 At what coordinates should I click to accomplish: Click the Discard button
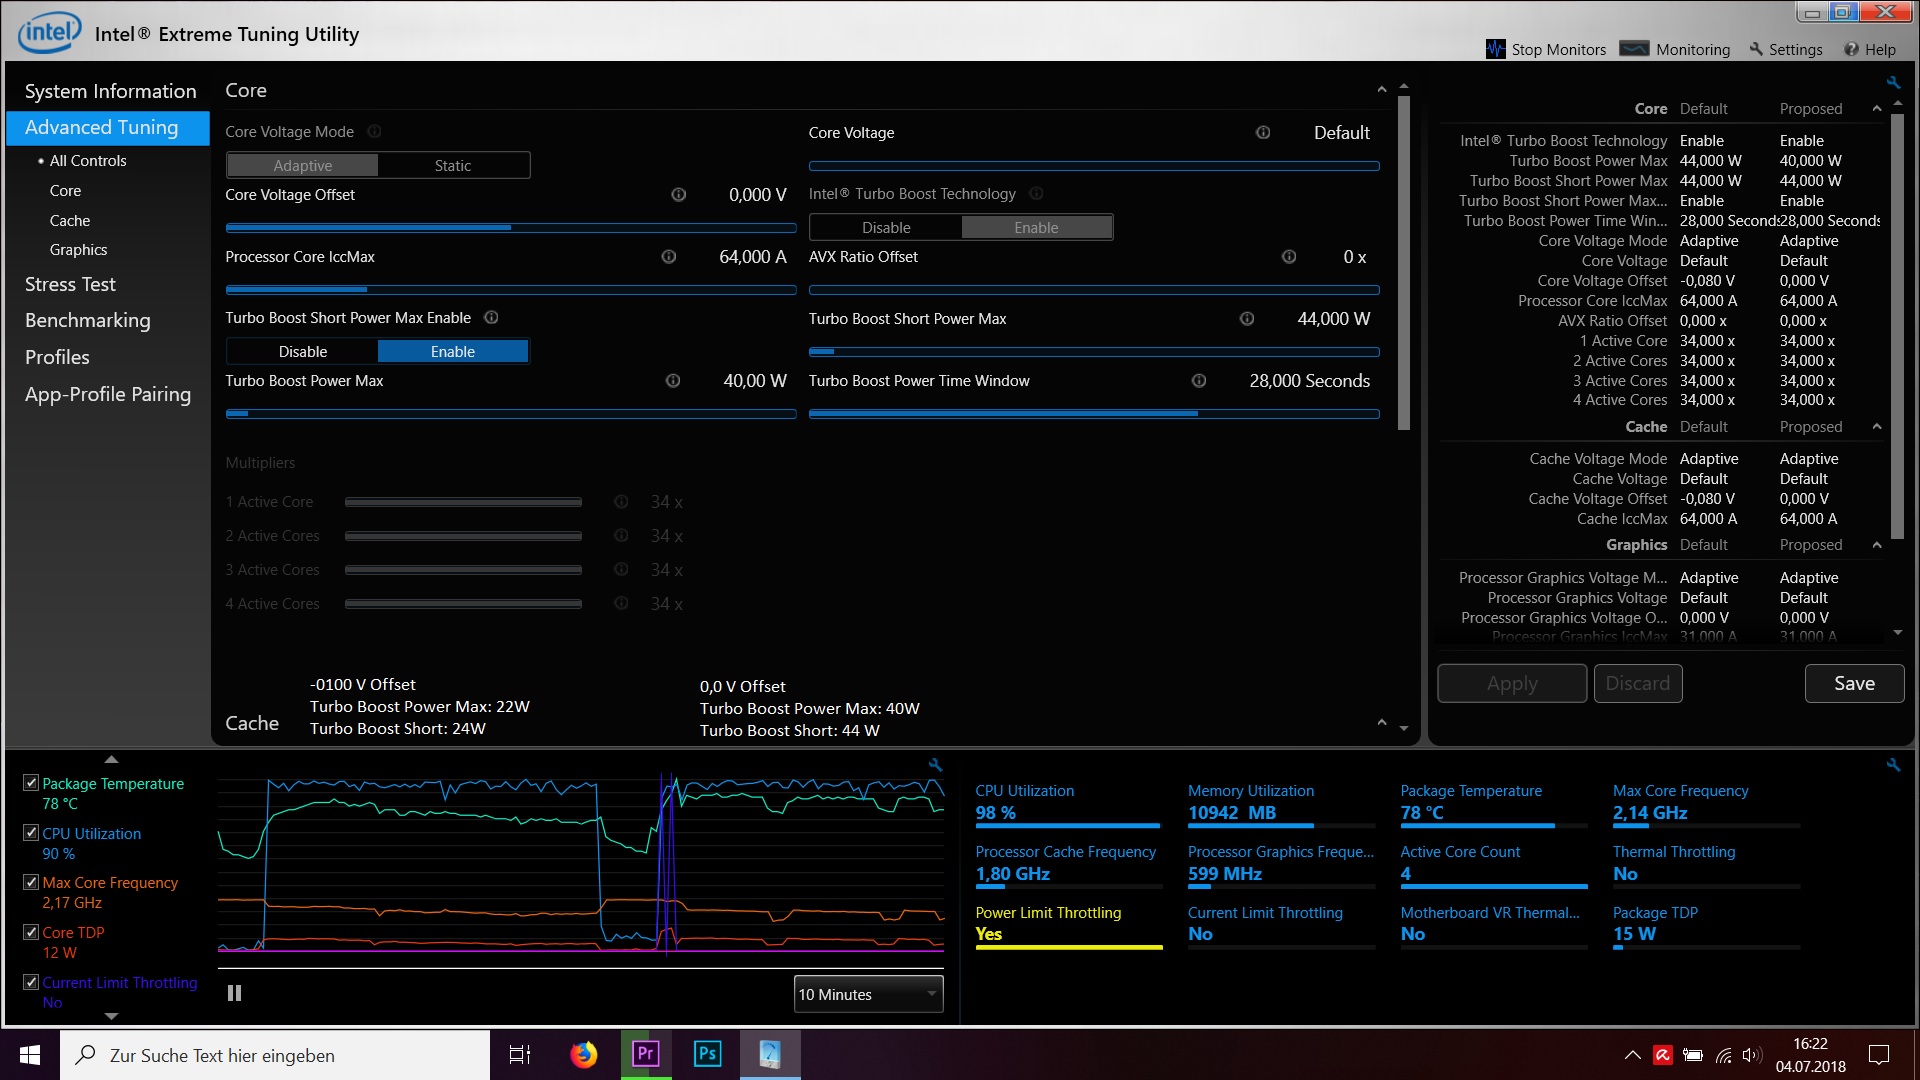[1638, 683]
